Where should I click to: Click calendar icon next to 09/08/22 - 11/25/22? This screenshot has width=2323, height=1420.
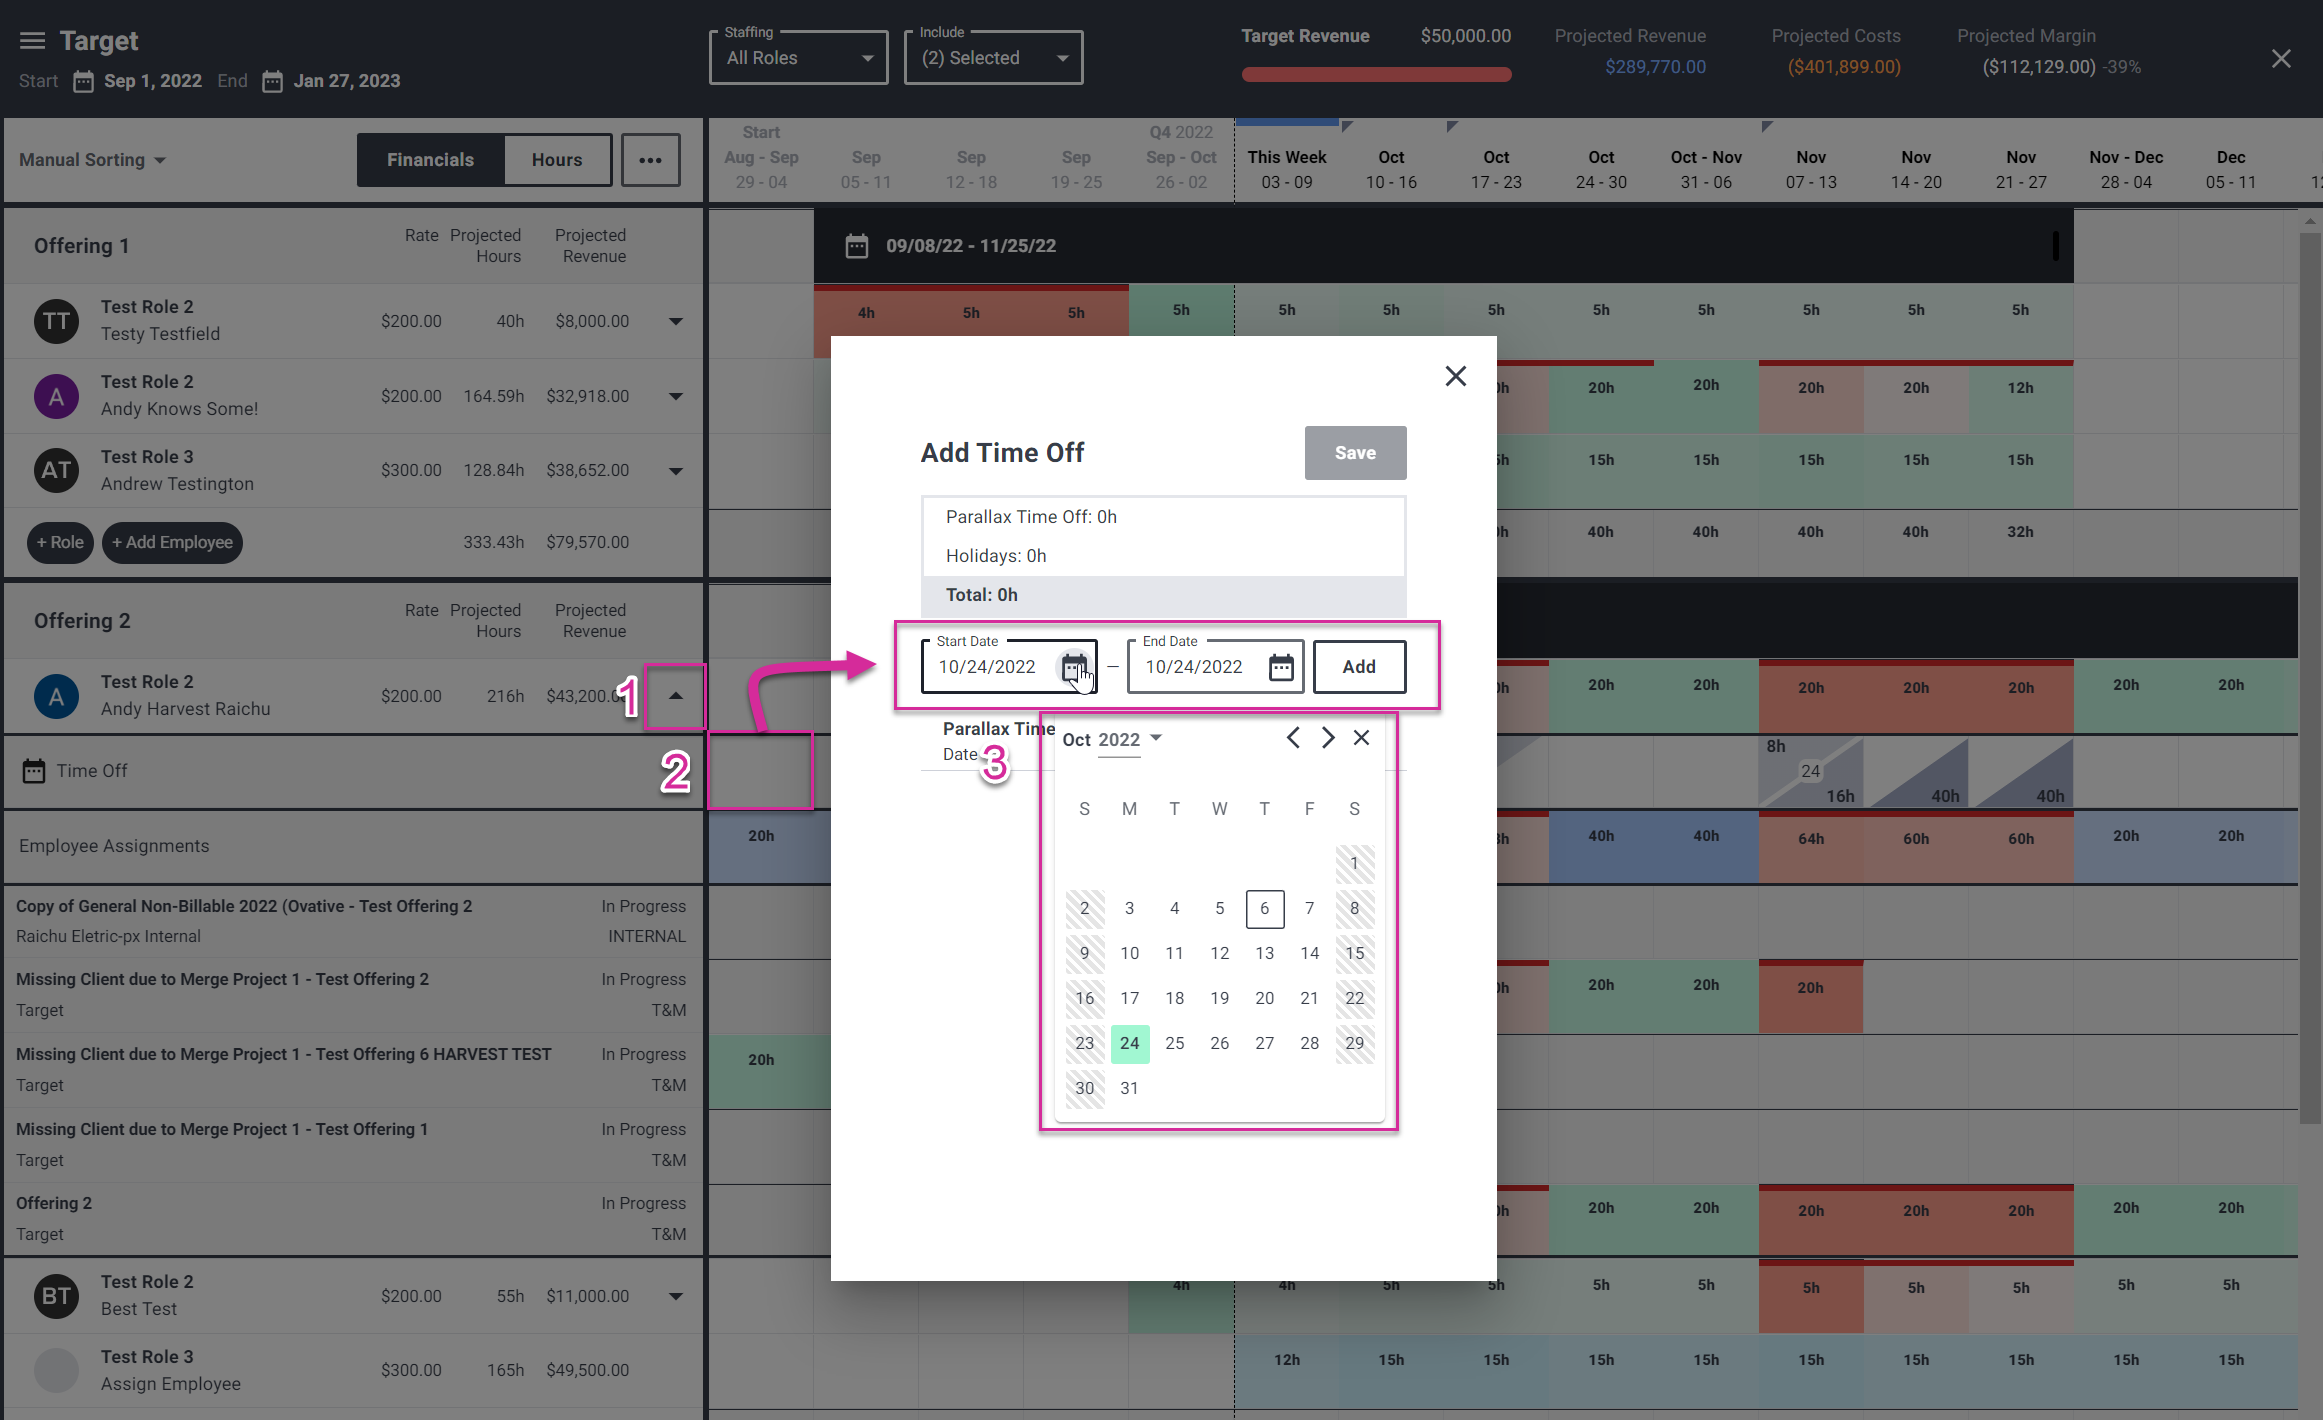point(857,246)
